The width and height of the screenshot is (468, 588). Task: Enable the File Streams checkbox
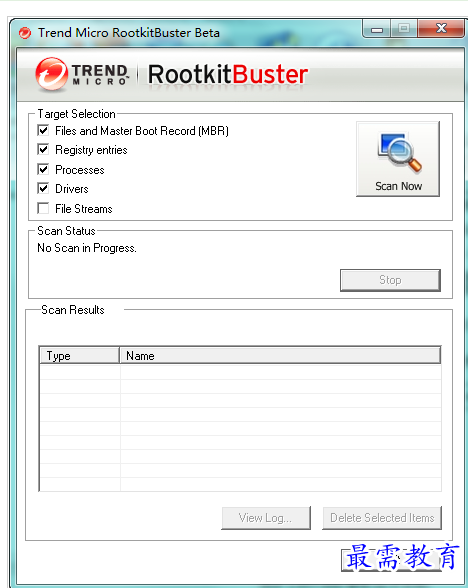click(43, 208)
